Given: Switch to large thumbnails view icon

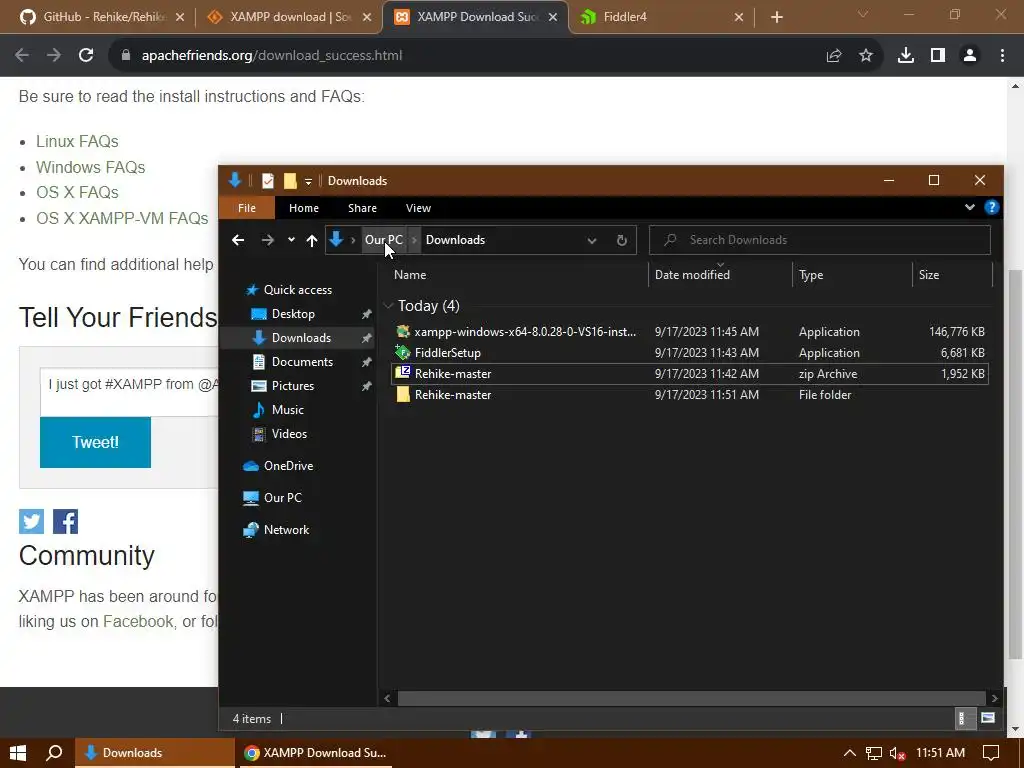Looking at the screenshot, I should (987, 718).
